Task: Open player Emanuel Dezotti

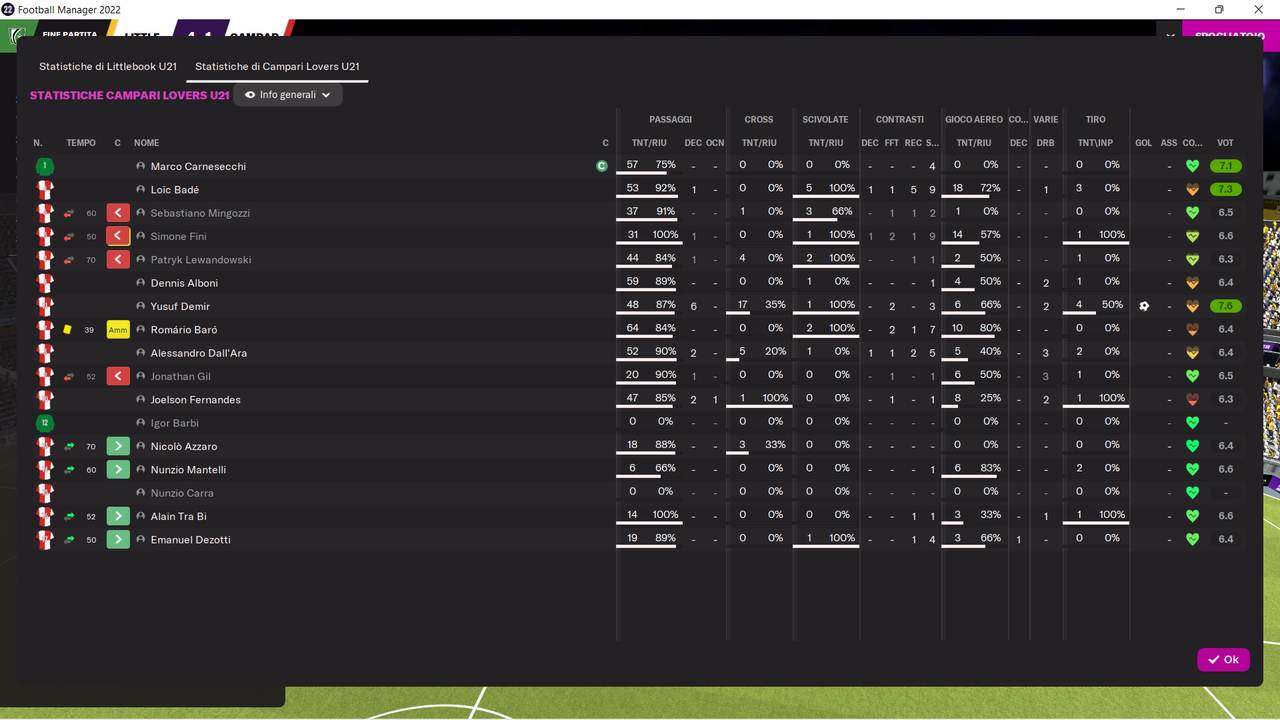Action: (x=191, y=540)
